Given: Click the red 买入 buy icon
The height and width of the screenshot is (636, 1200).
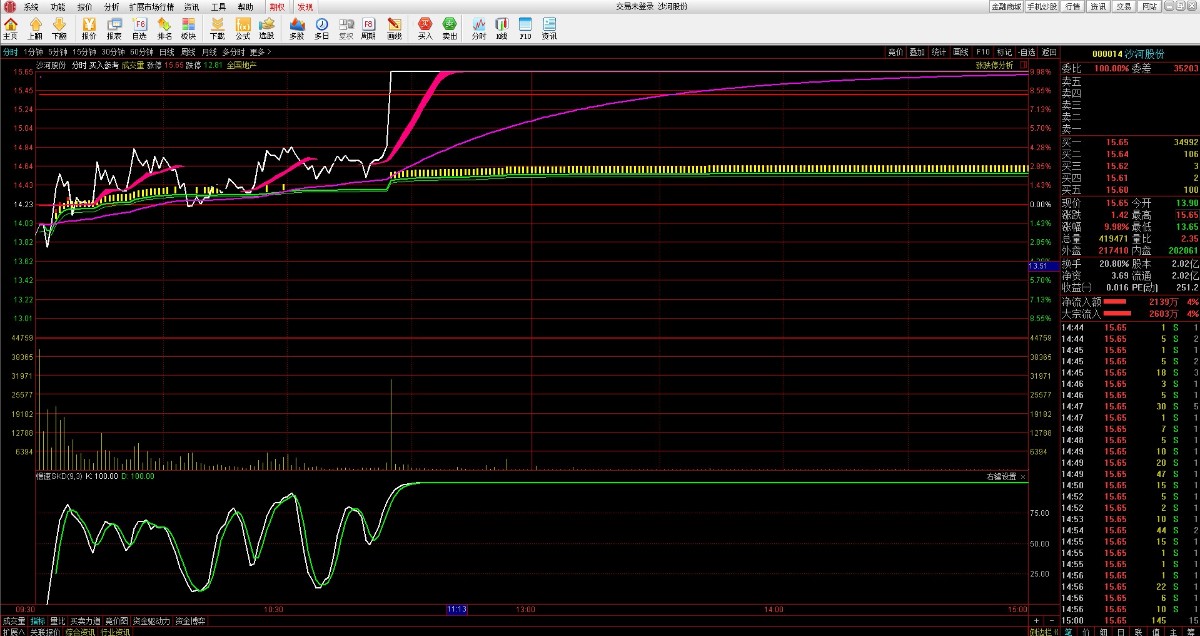Looking at the screenshot, I should [x=424, y=27].
